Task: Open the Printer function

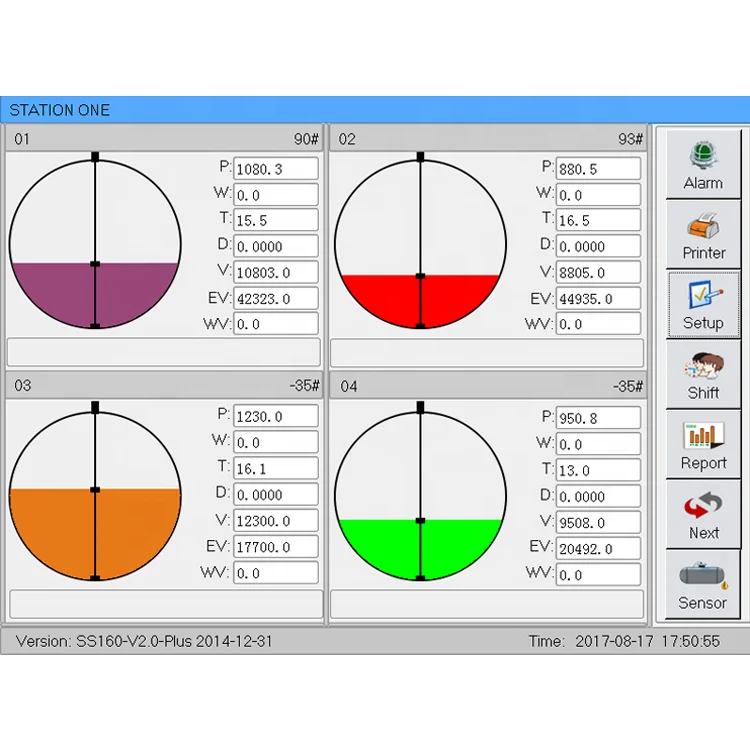Action: pos(703,234)
